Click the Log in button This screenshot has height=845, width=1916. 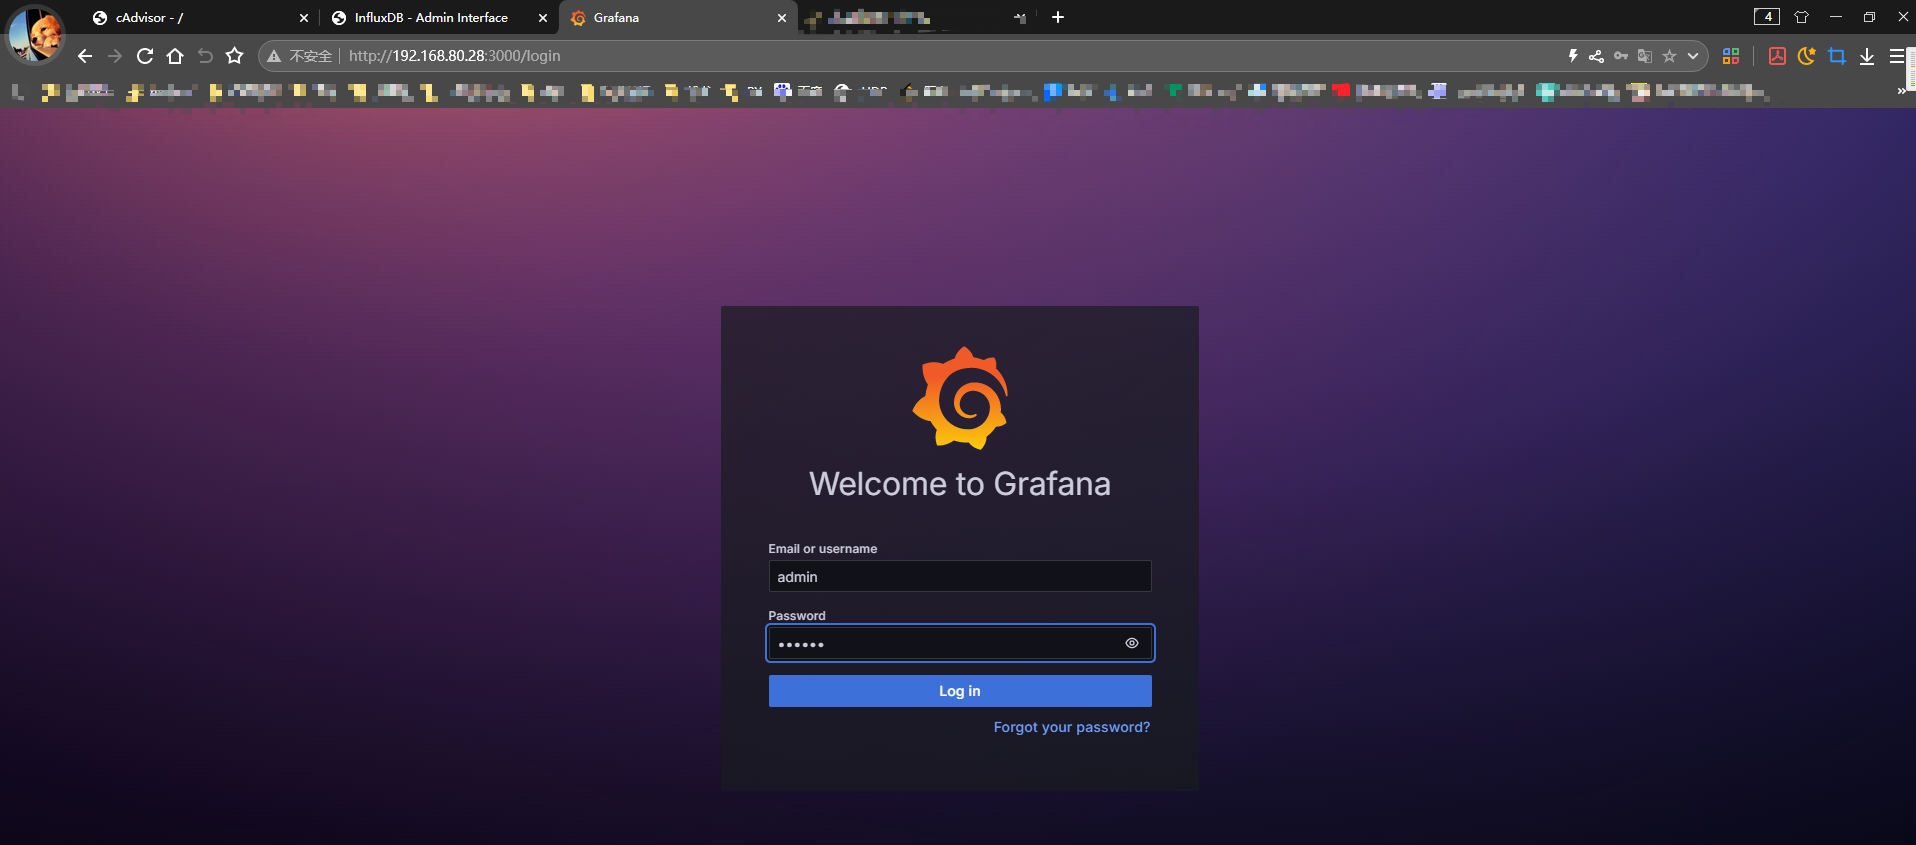coord(960,691)
